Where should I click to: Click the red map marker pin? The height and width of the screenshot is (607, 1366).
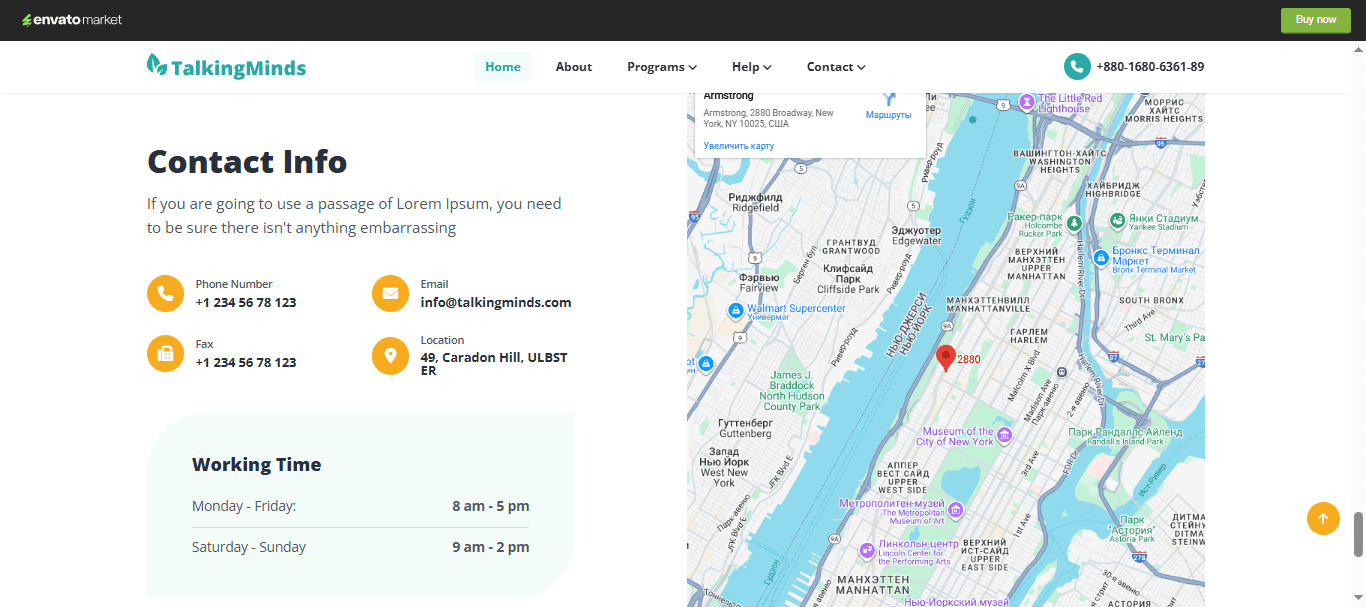point(945,358)
